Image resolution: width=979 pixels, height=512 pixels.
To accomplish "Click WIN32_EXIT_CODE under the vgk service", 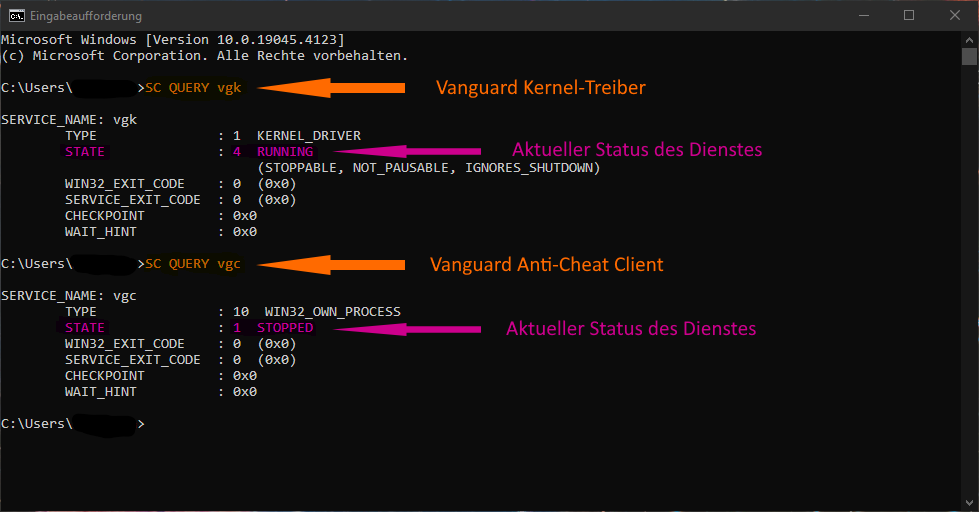I will pos(124,184).
